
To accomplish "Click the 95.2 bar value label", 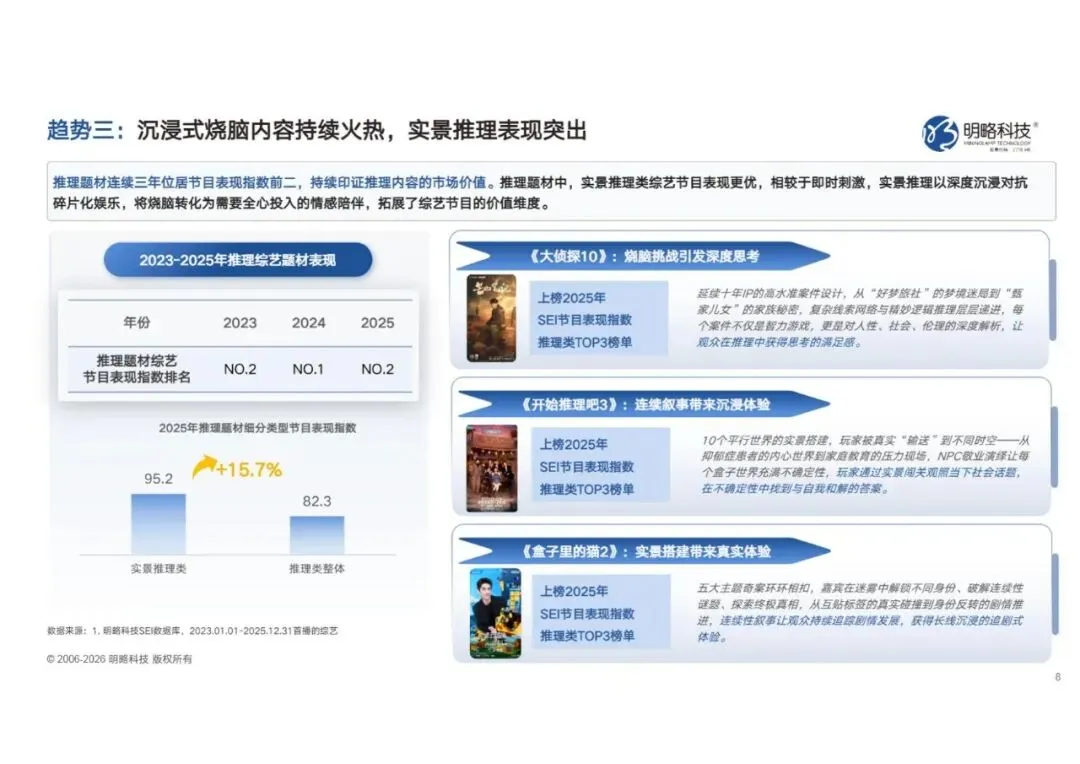I will click(x=158, y=479).
